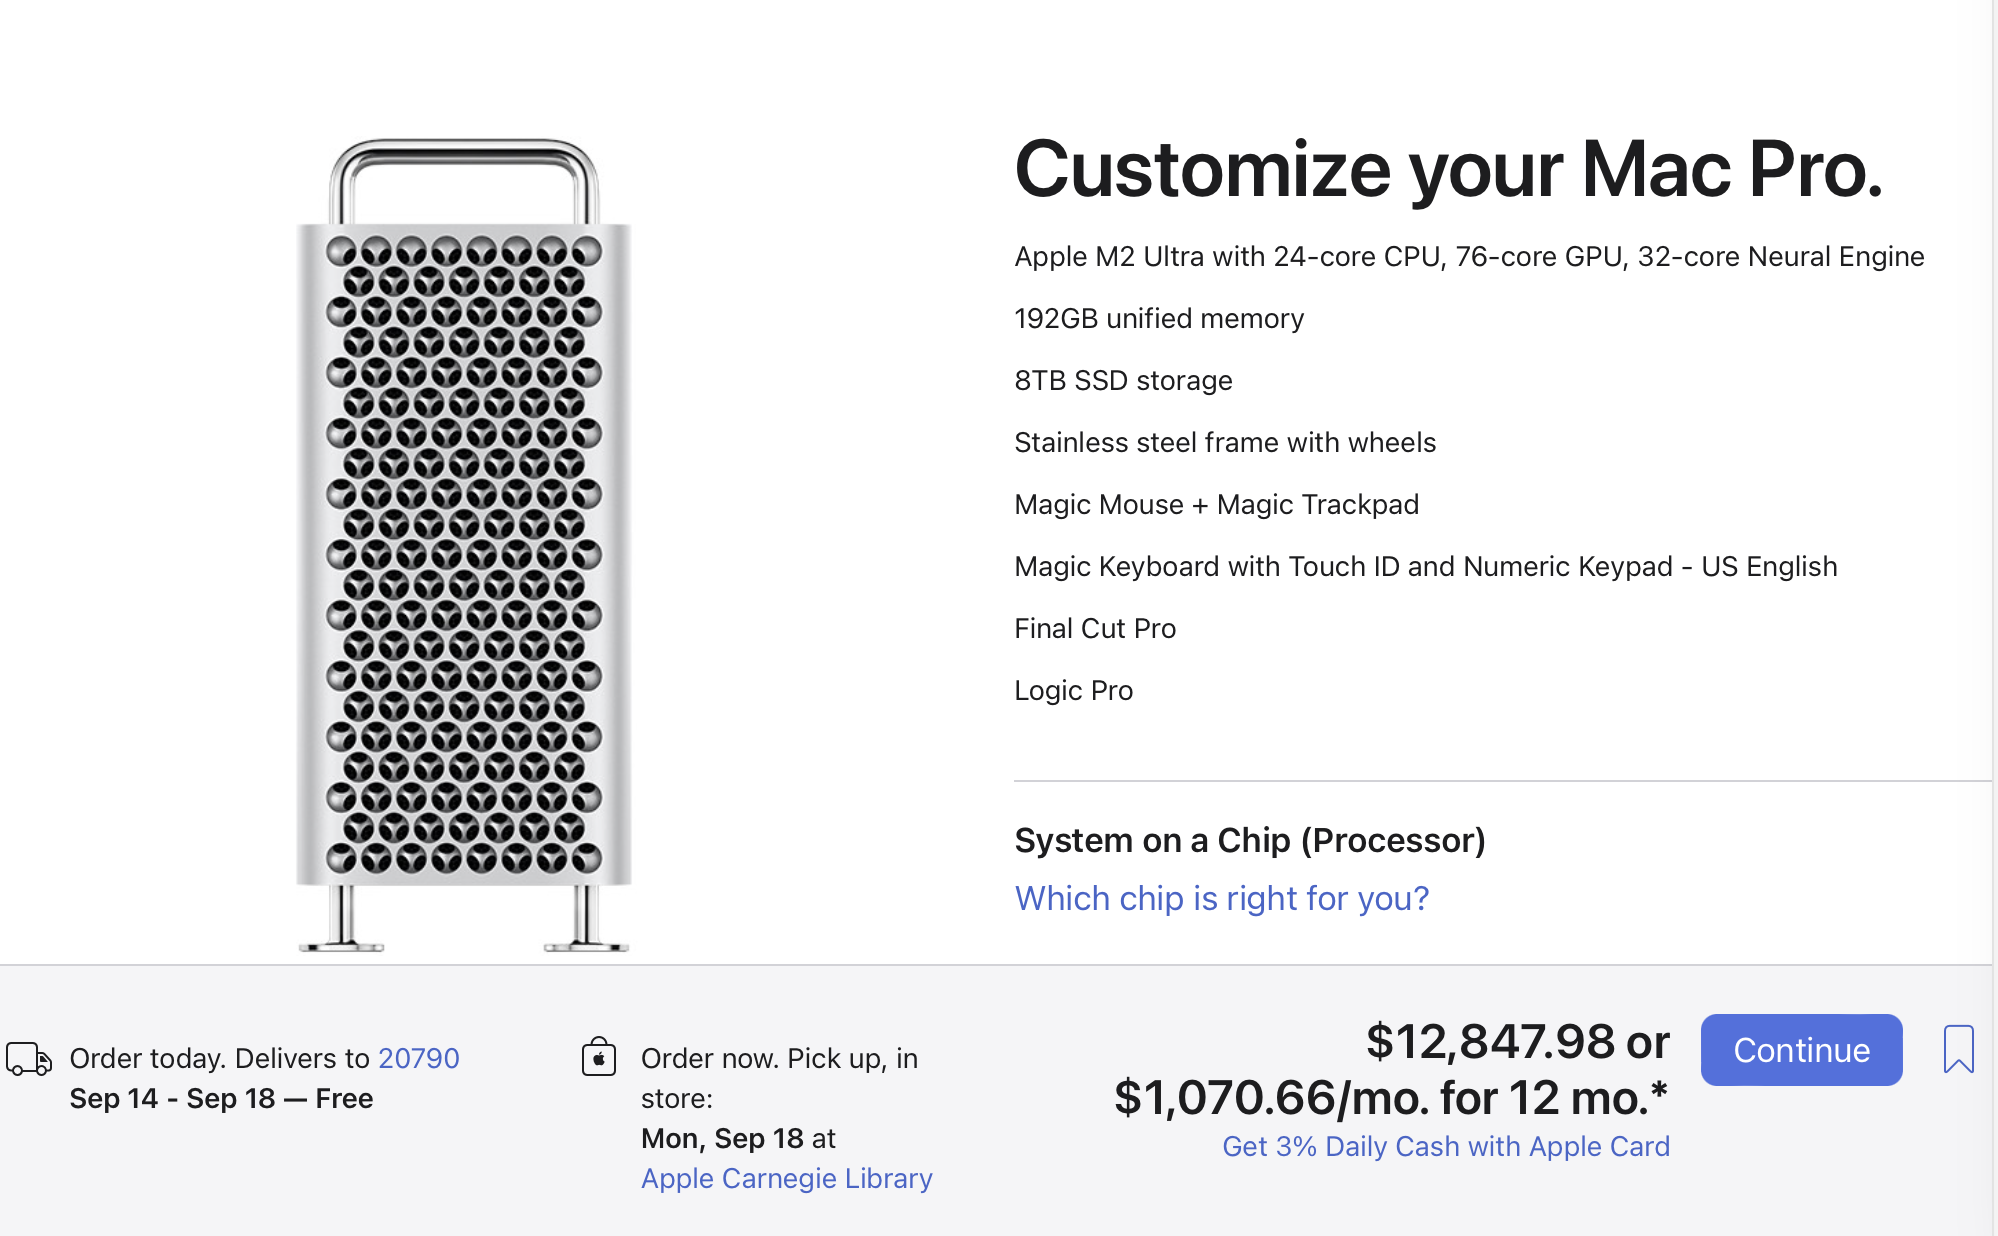The height and width of the screenshot is (1236, 1998).
Task: Open 'Which chip is right for you?' link
Action: click(x=1221, y=898)
